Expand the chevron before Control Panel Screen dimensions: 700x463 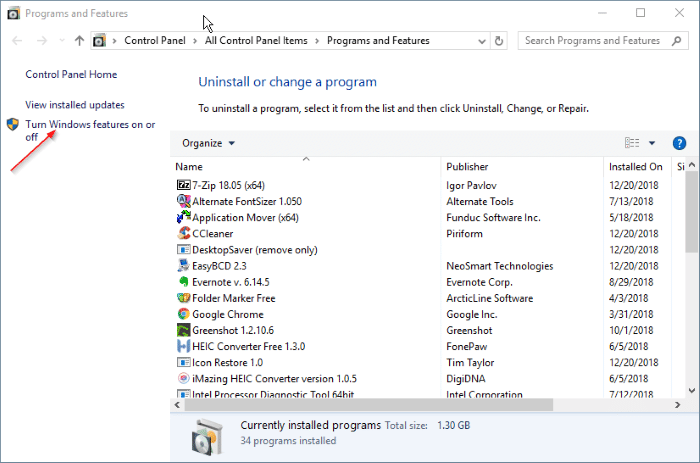coord(114,41)
